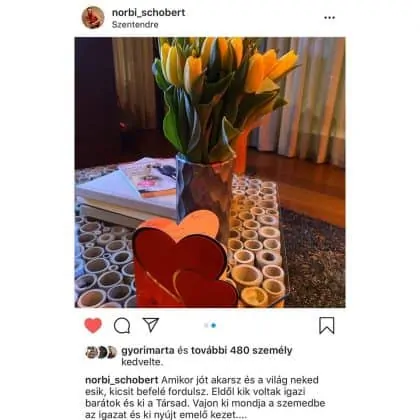Select the active blue carousel dot
The height and width of the screenshot is (420, 420).
point(214,325)
